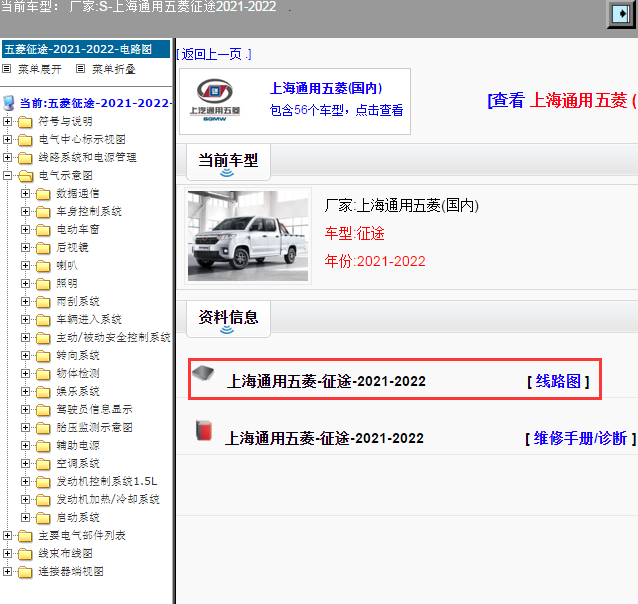
Task: Click the folder icon of 空调系统
Action: click(x=43, y=464)
